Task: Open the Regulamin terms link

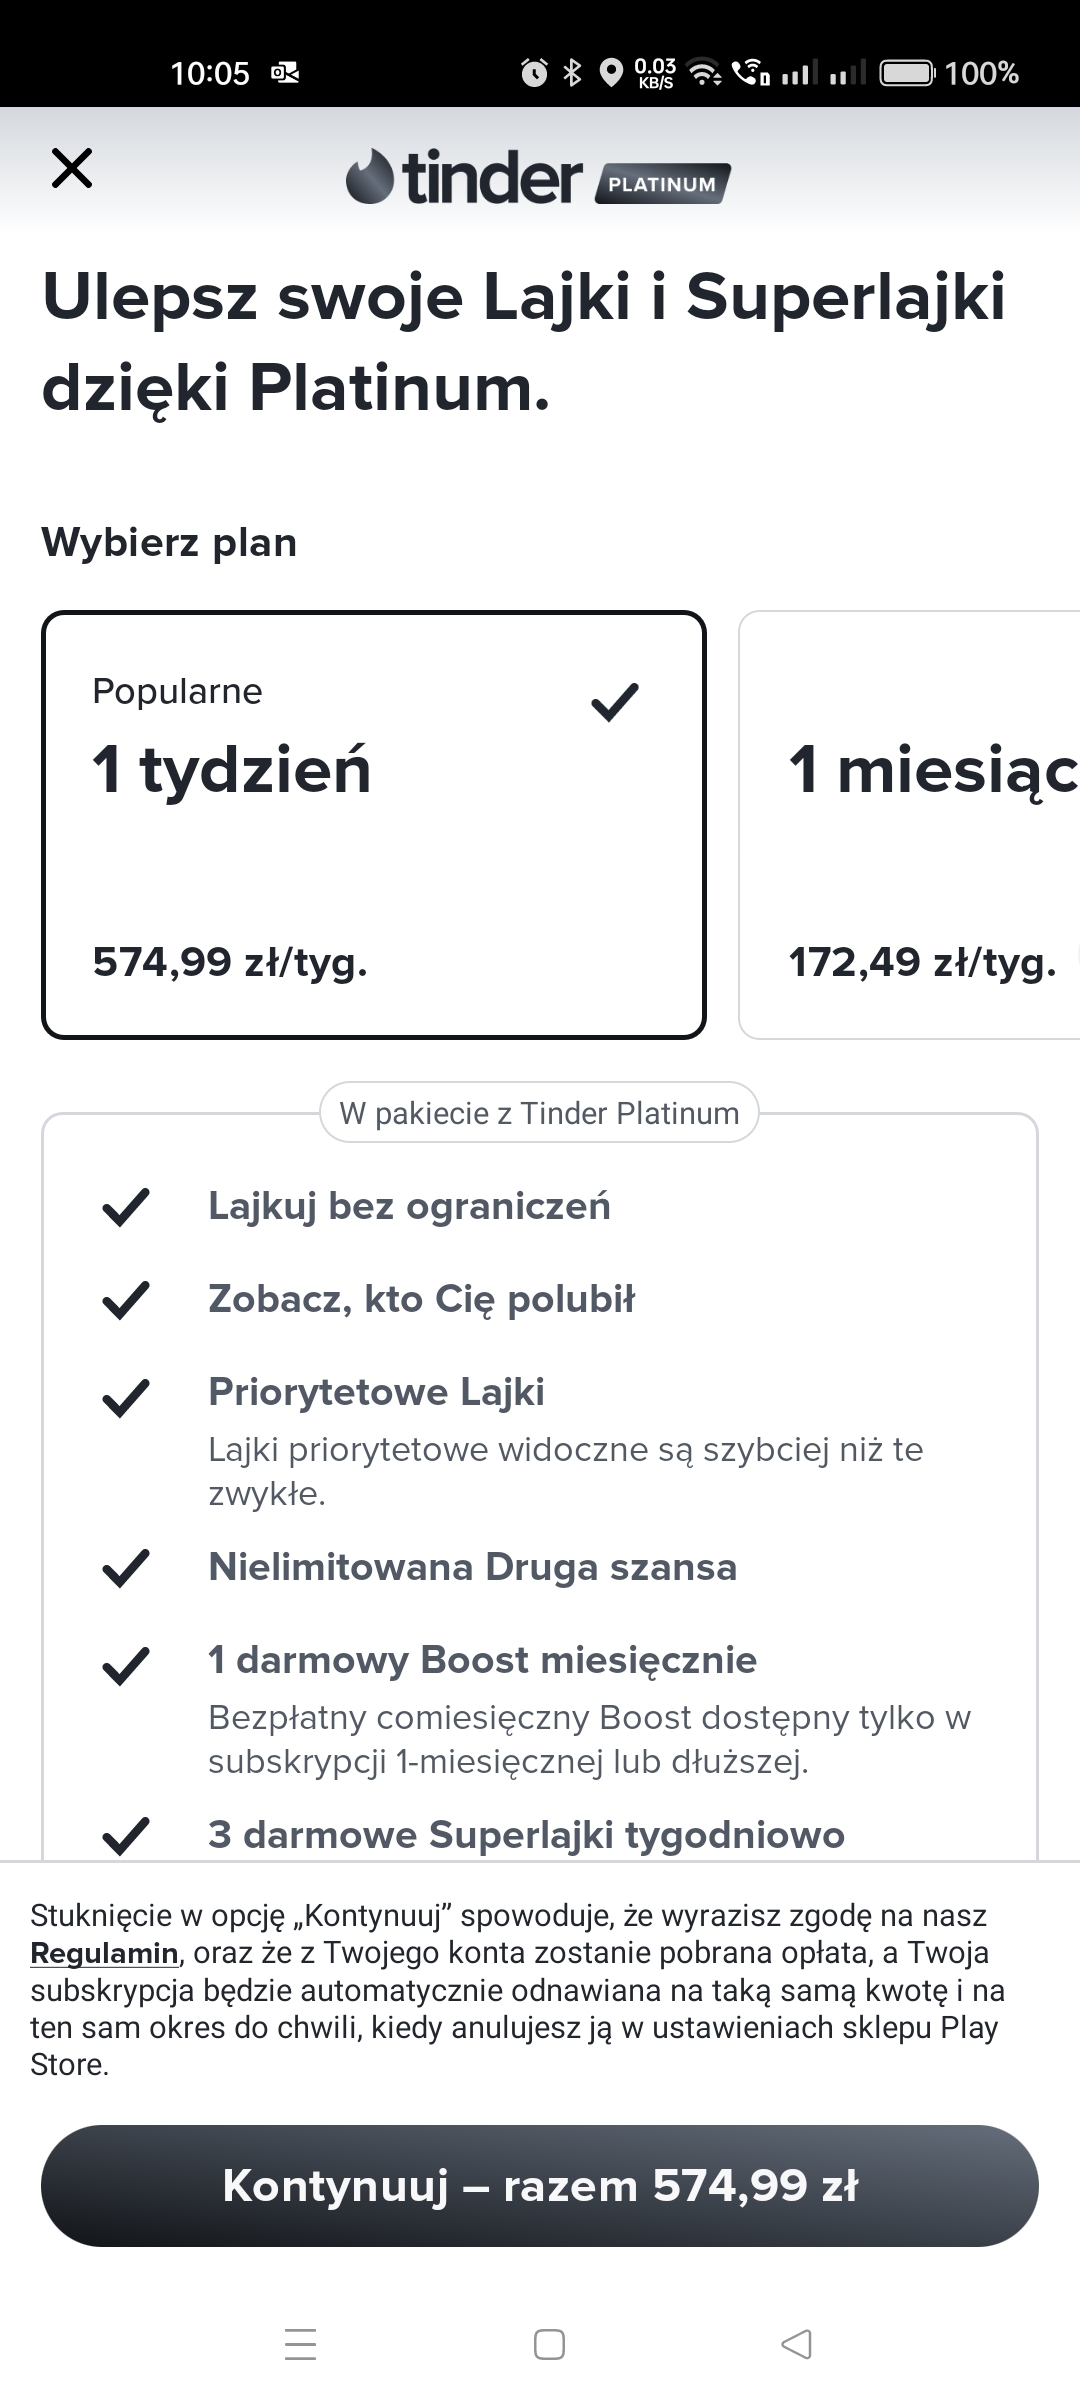Action: click(104, 1953)
